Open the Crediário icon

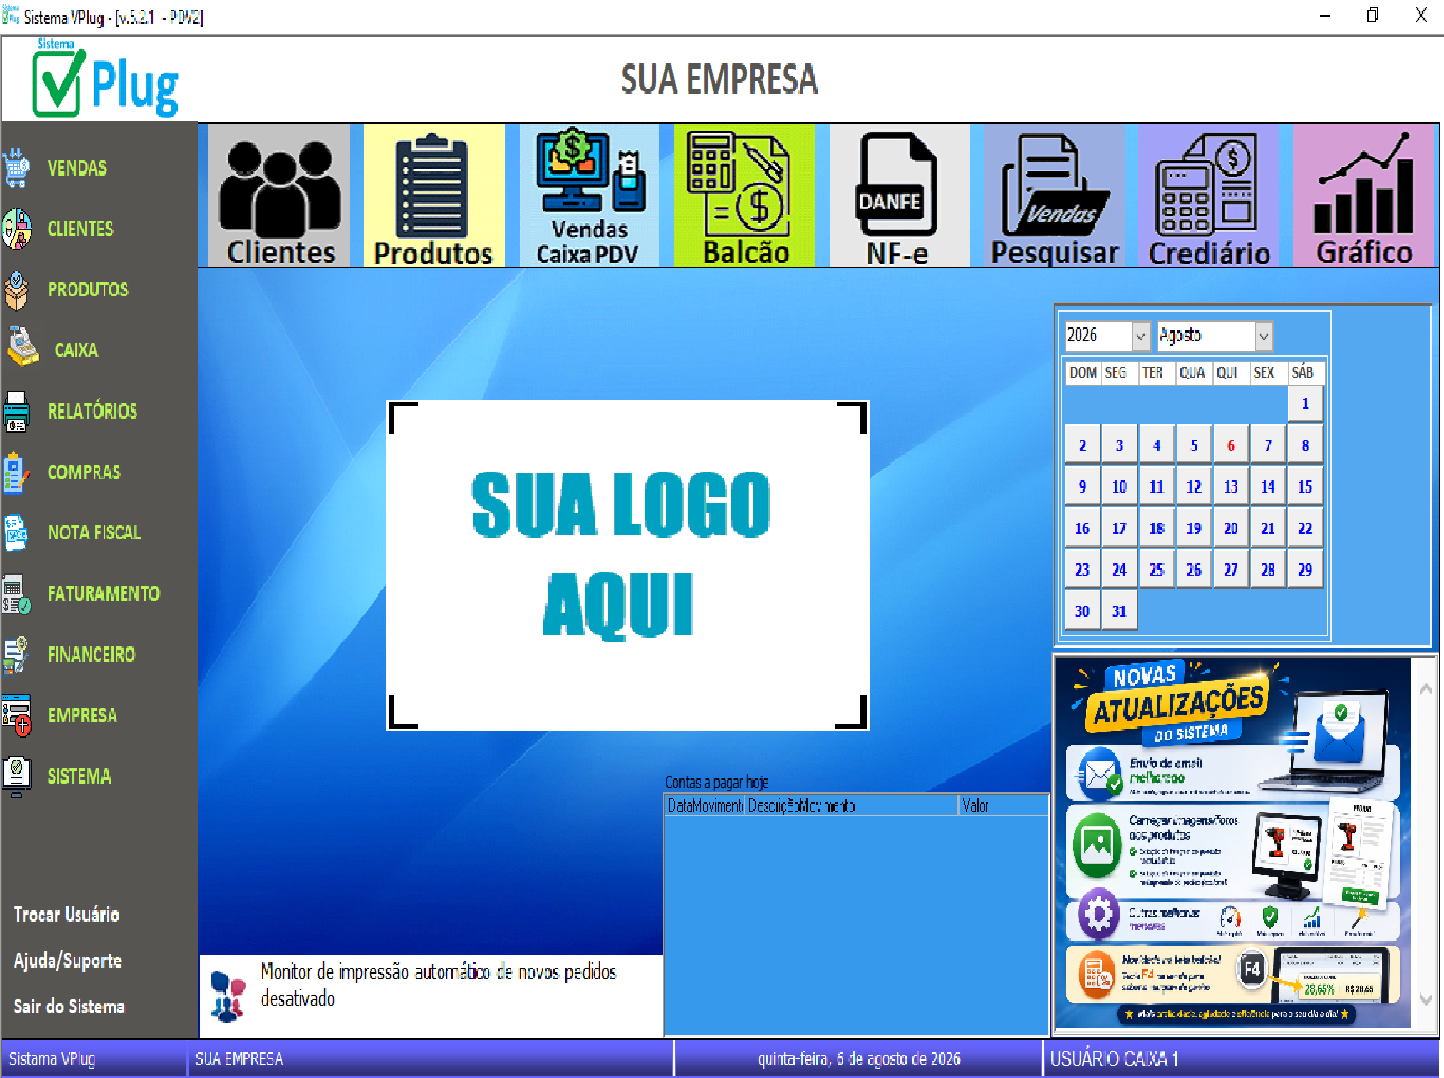click(x=1209, y=196)
